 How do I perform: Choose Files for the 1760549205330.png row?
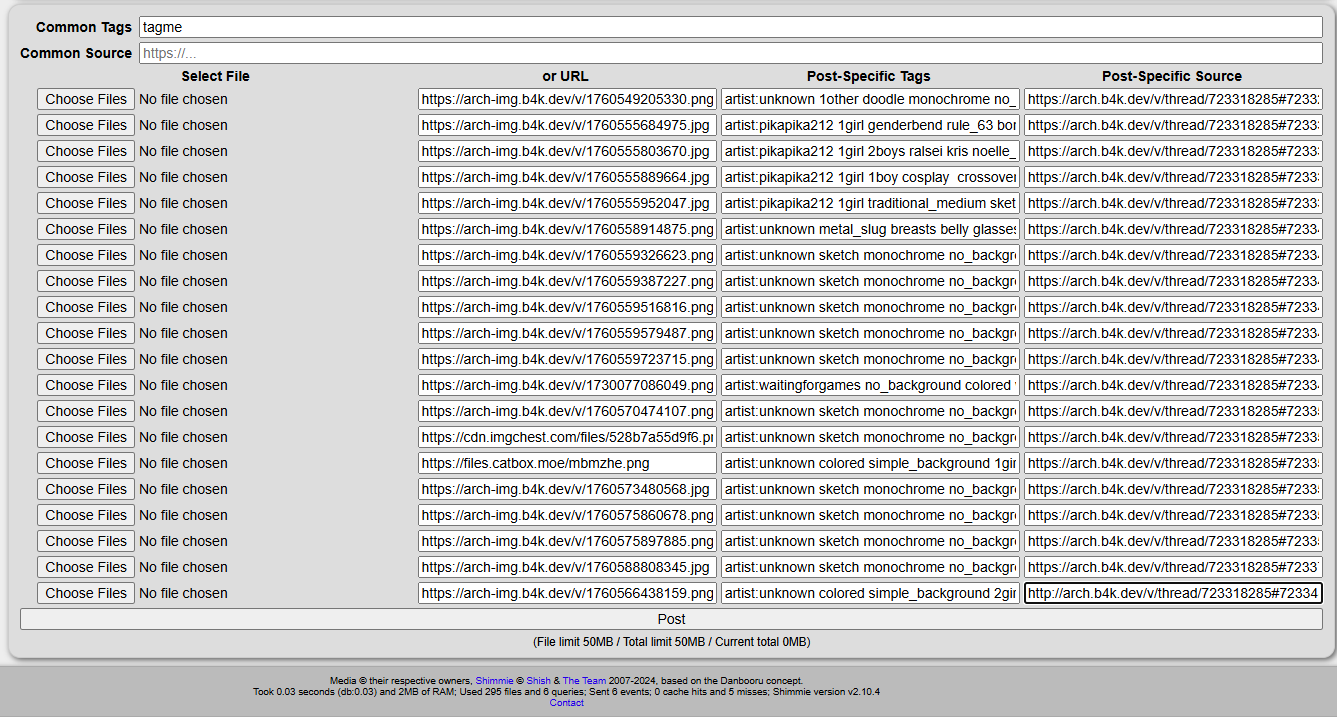[86, 99]
